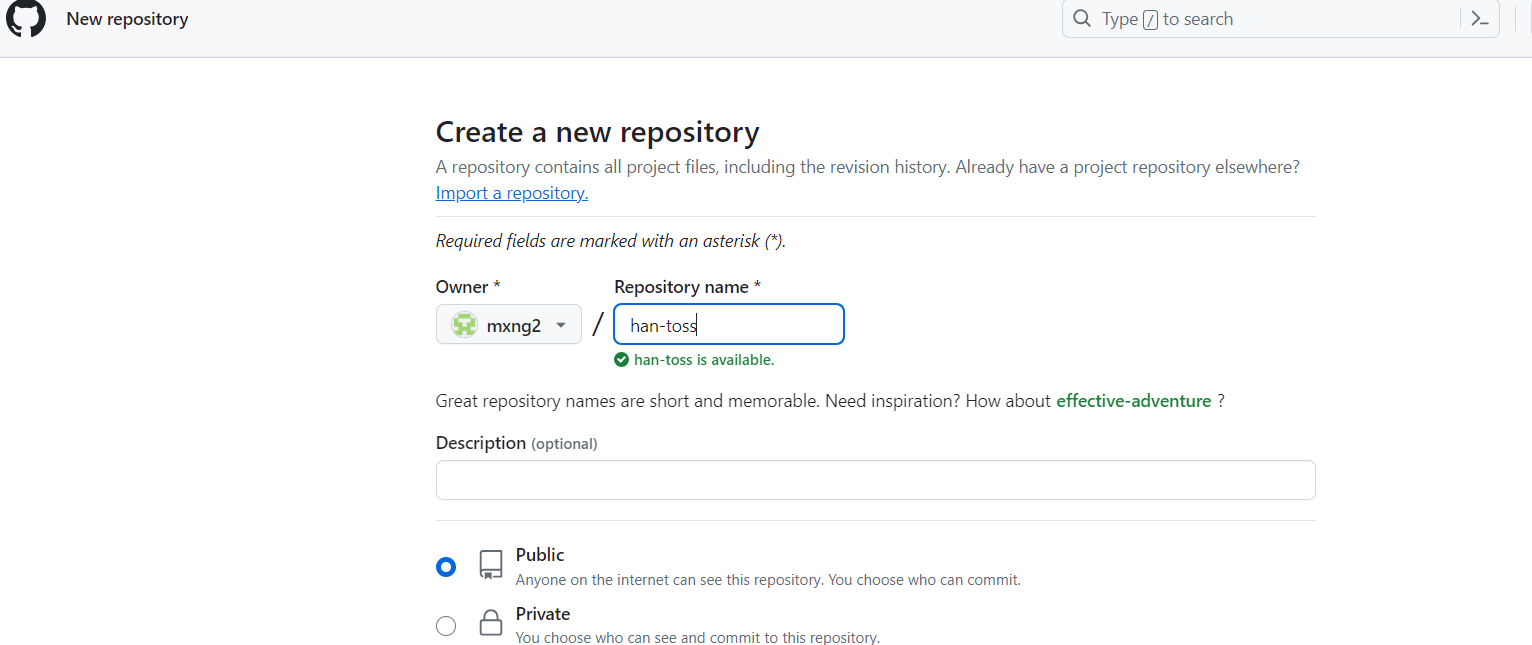Click the Public repository book icon

[x=490, y=565]
